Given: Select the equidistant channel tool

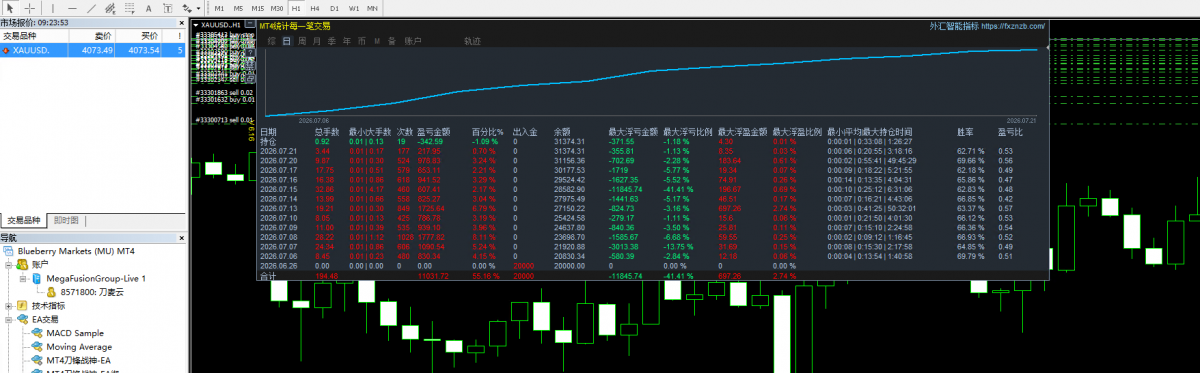Looking at the screenshot, I should pyautogui.click(x=110, y=8).
